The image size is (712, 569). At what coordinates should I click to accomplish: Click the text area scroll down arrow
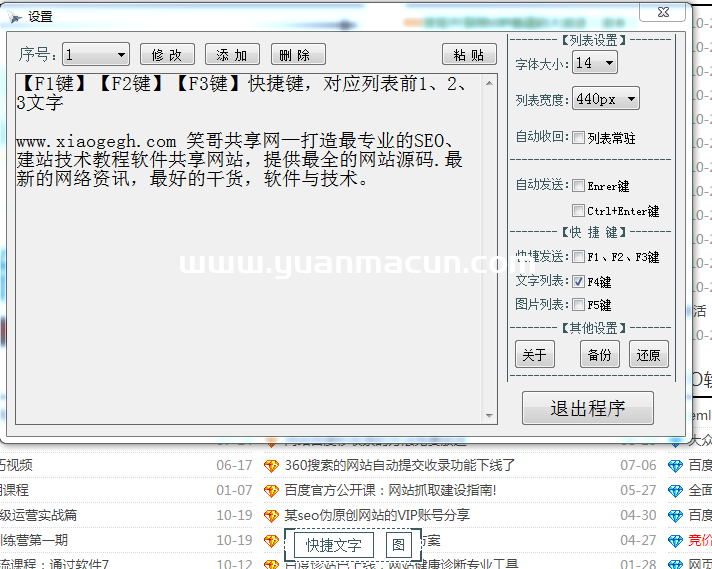[490, 415]
